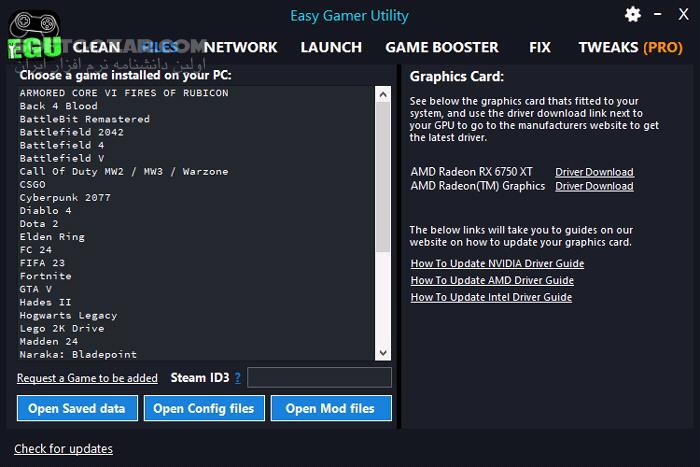Select Back 4 Blood in the game list
This screenshot has width=700, height=467.
pos(196,106)
